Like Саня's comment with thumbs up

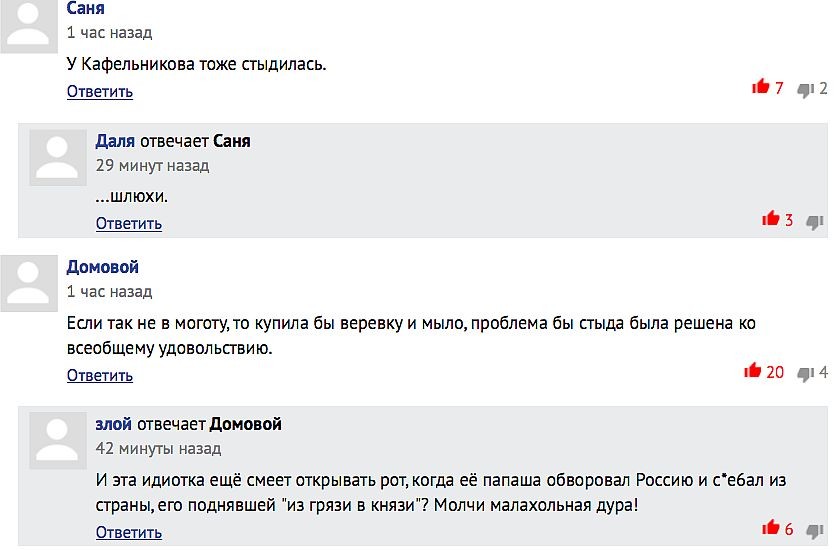click(760, 87)
